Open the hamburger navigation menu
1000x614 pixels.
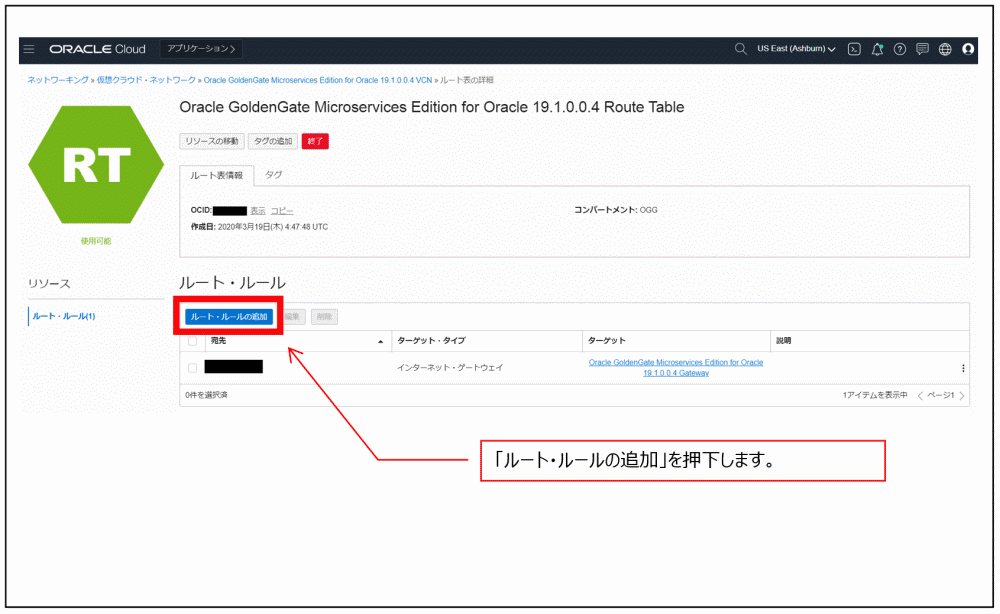[x=29, y=49]
